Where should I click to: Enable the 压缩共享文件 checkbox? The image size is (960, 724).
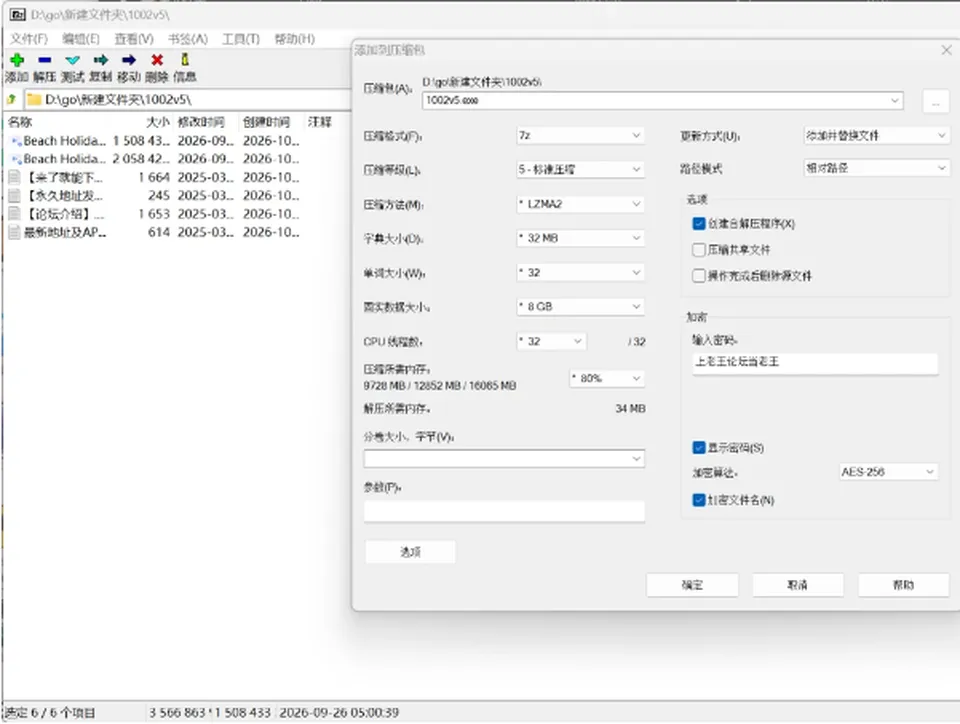point(699,250)
